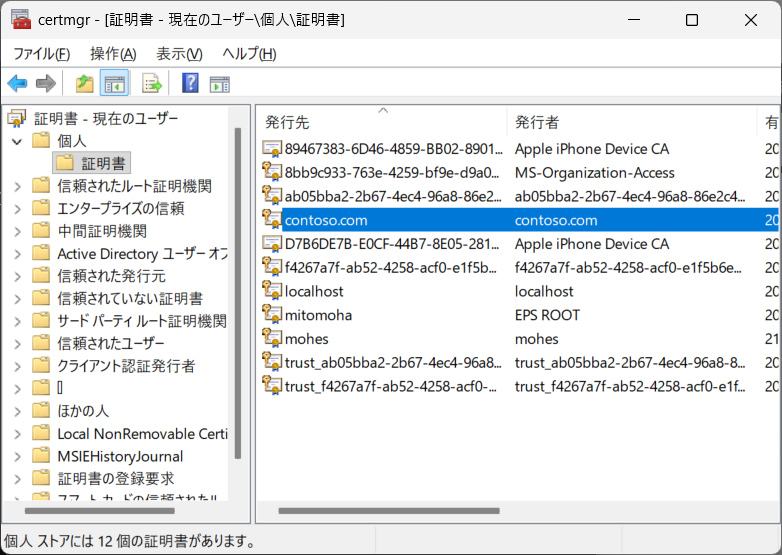
Task: Click the certificate icon of mohes row
Action: (x=272, y=338)
